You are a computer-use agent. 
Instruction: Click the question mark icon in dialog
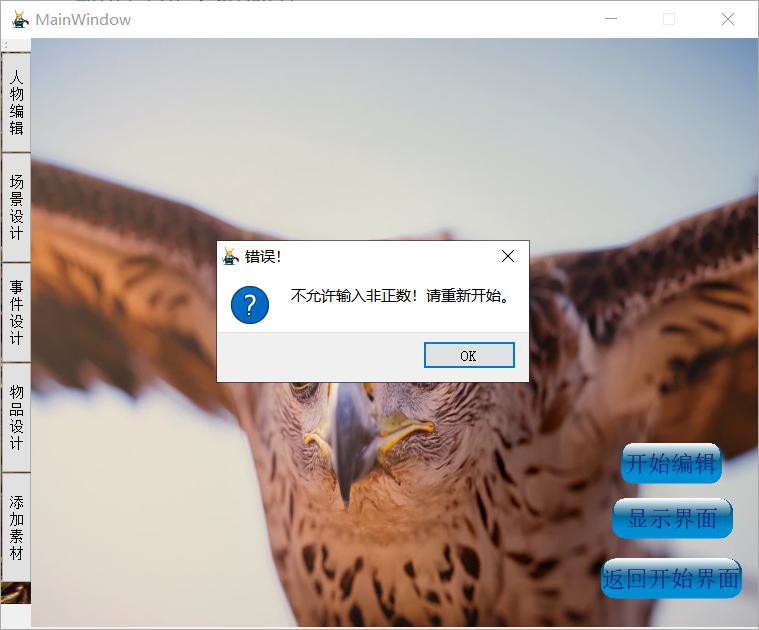pyautogui.click(x=250, y=305)
